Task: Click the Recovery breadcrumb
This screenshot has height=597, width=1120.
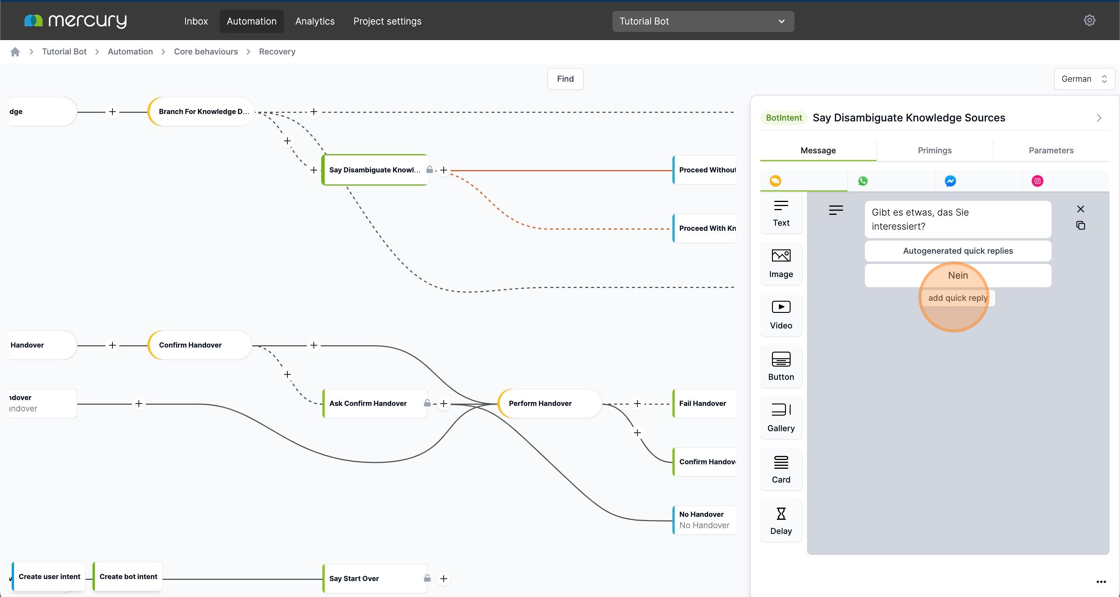Action: [x=277, y=51]
